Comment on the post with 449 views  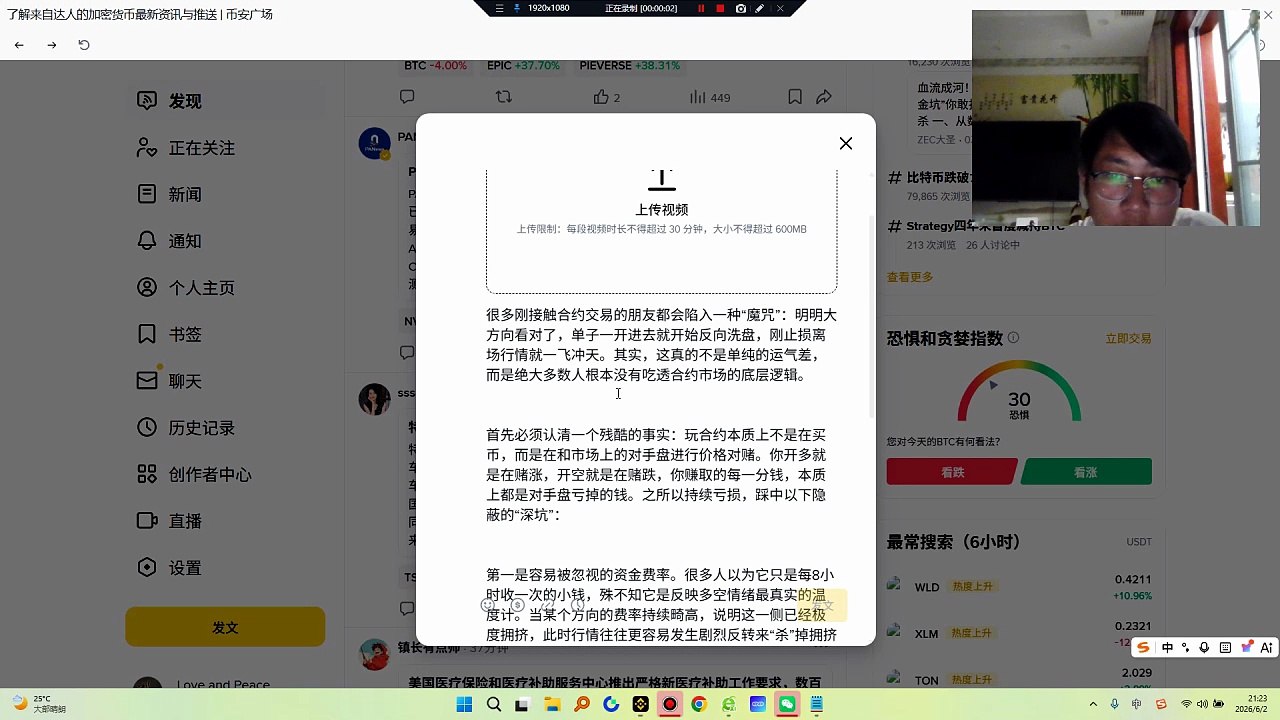click(x=407, y=97)
